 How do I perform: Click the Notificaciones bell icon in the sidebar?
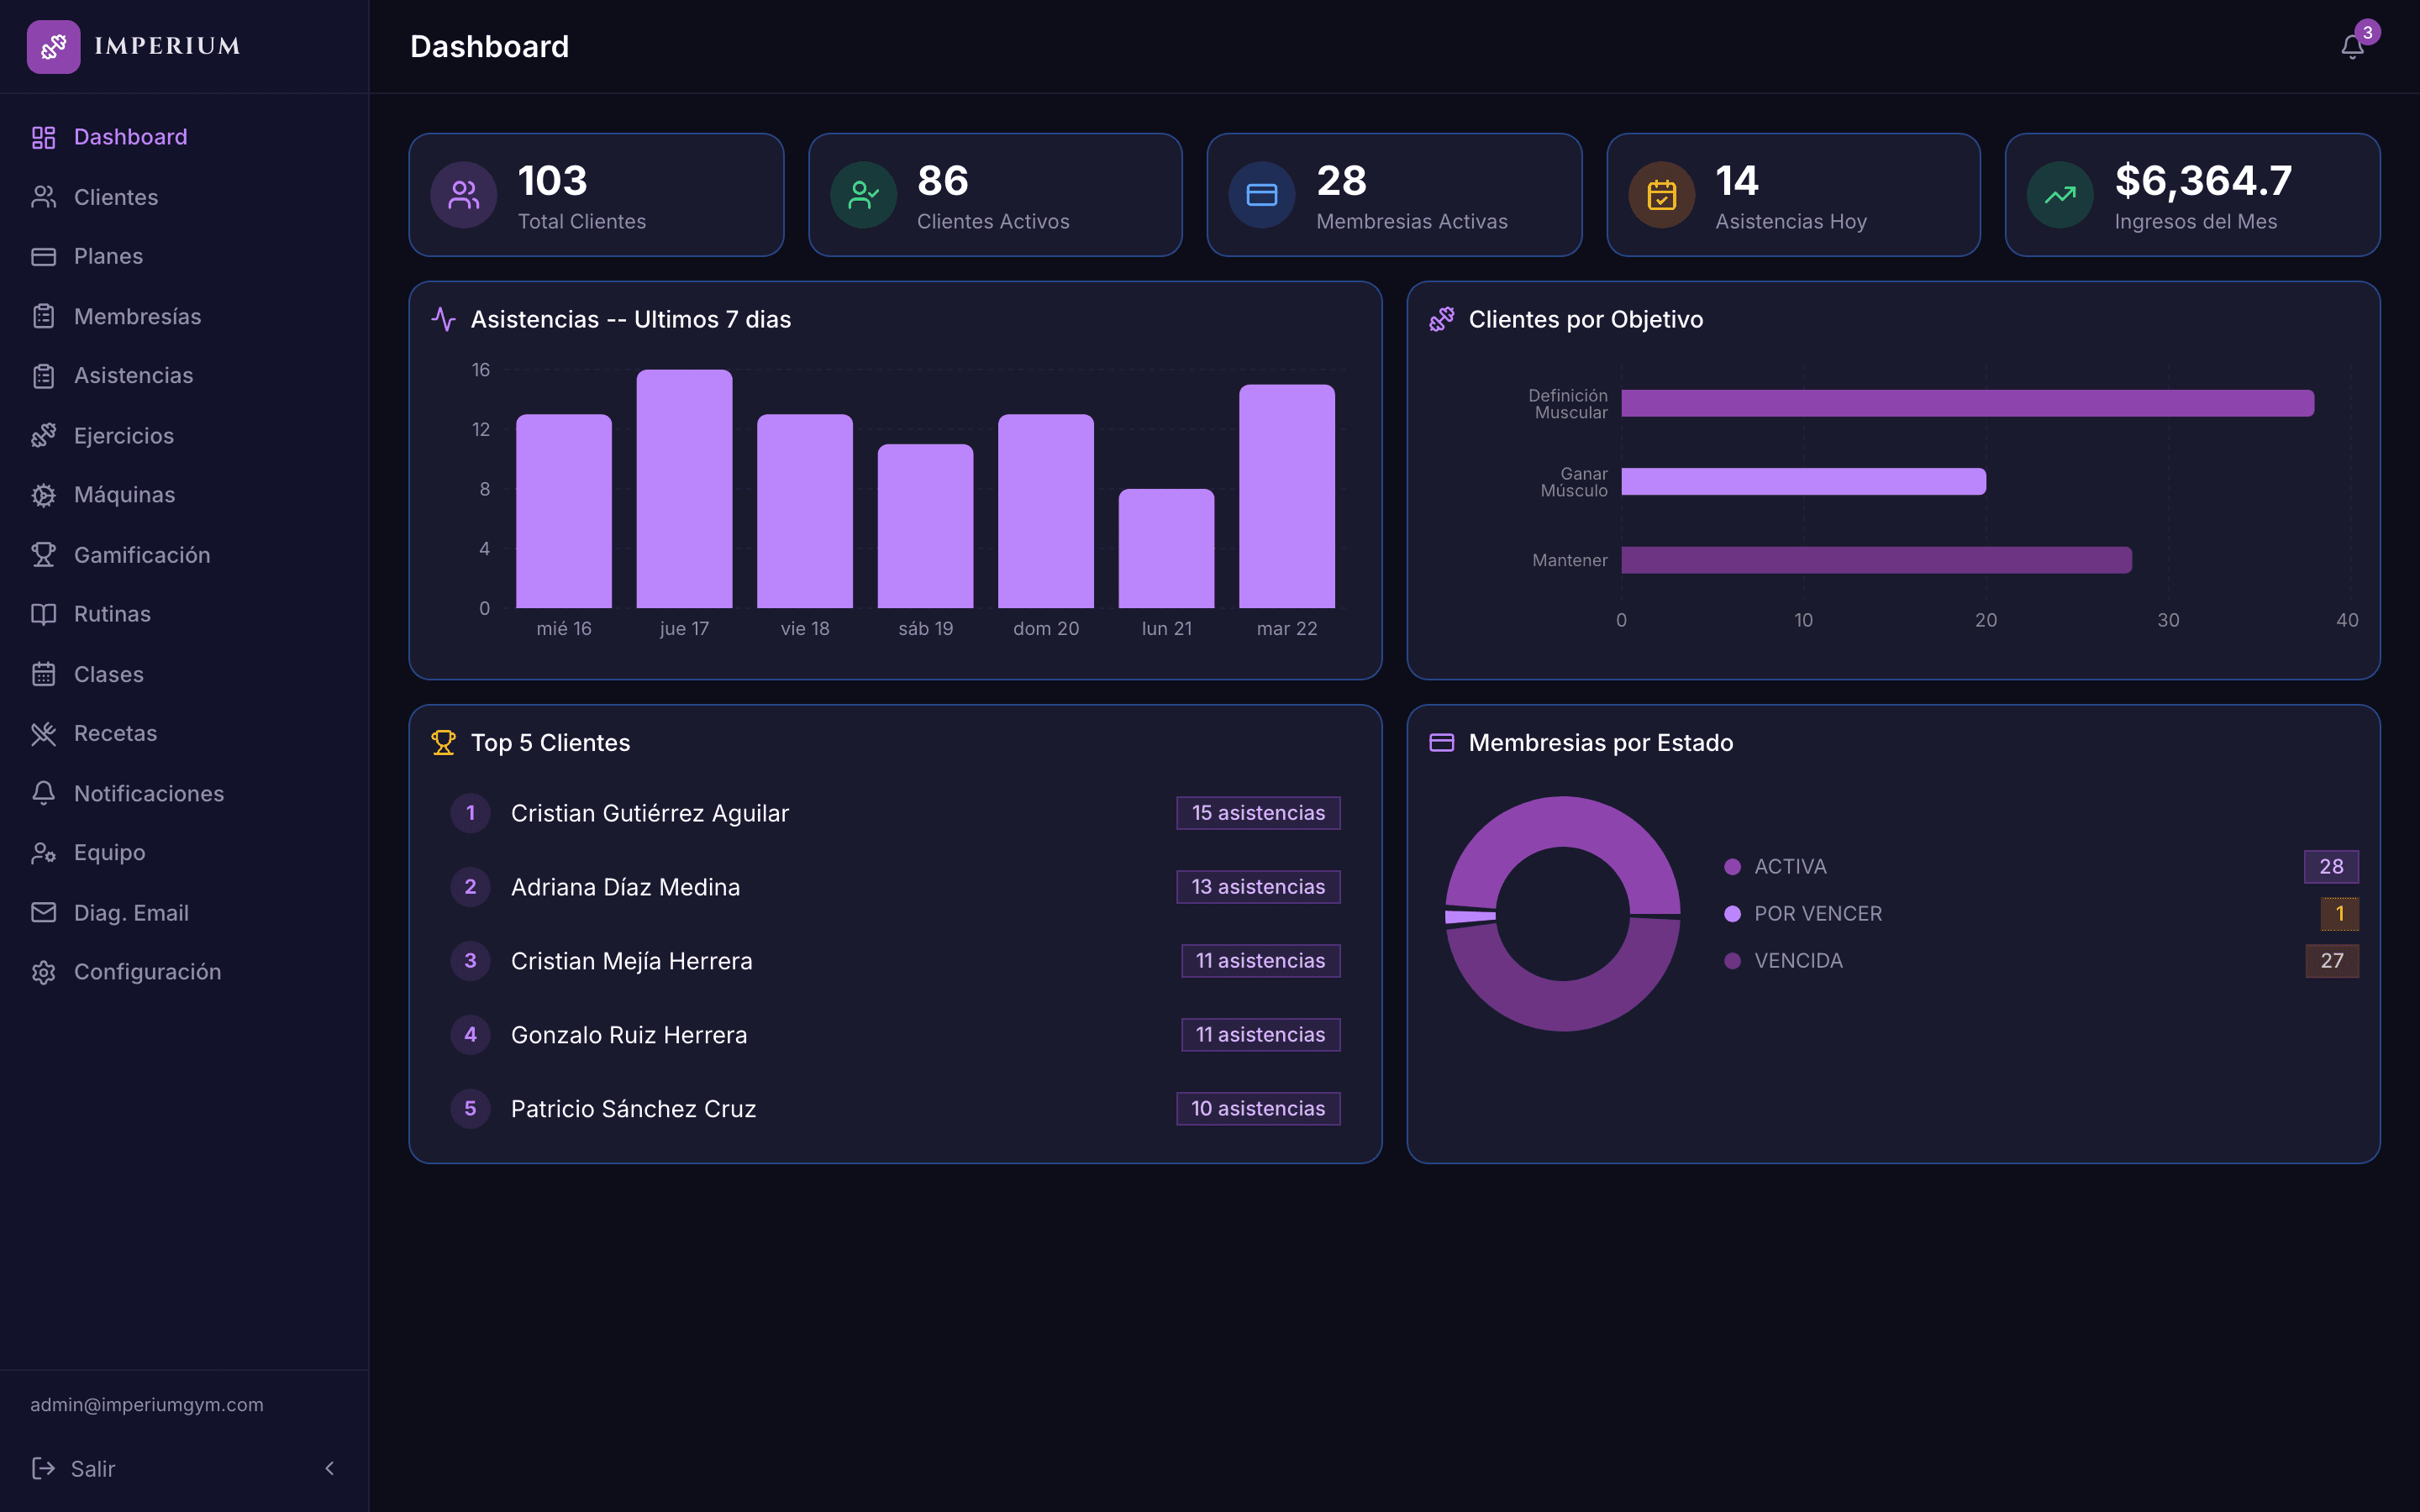(x=43, y=793)
